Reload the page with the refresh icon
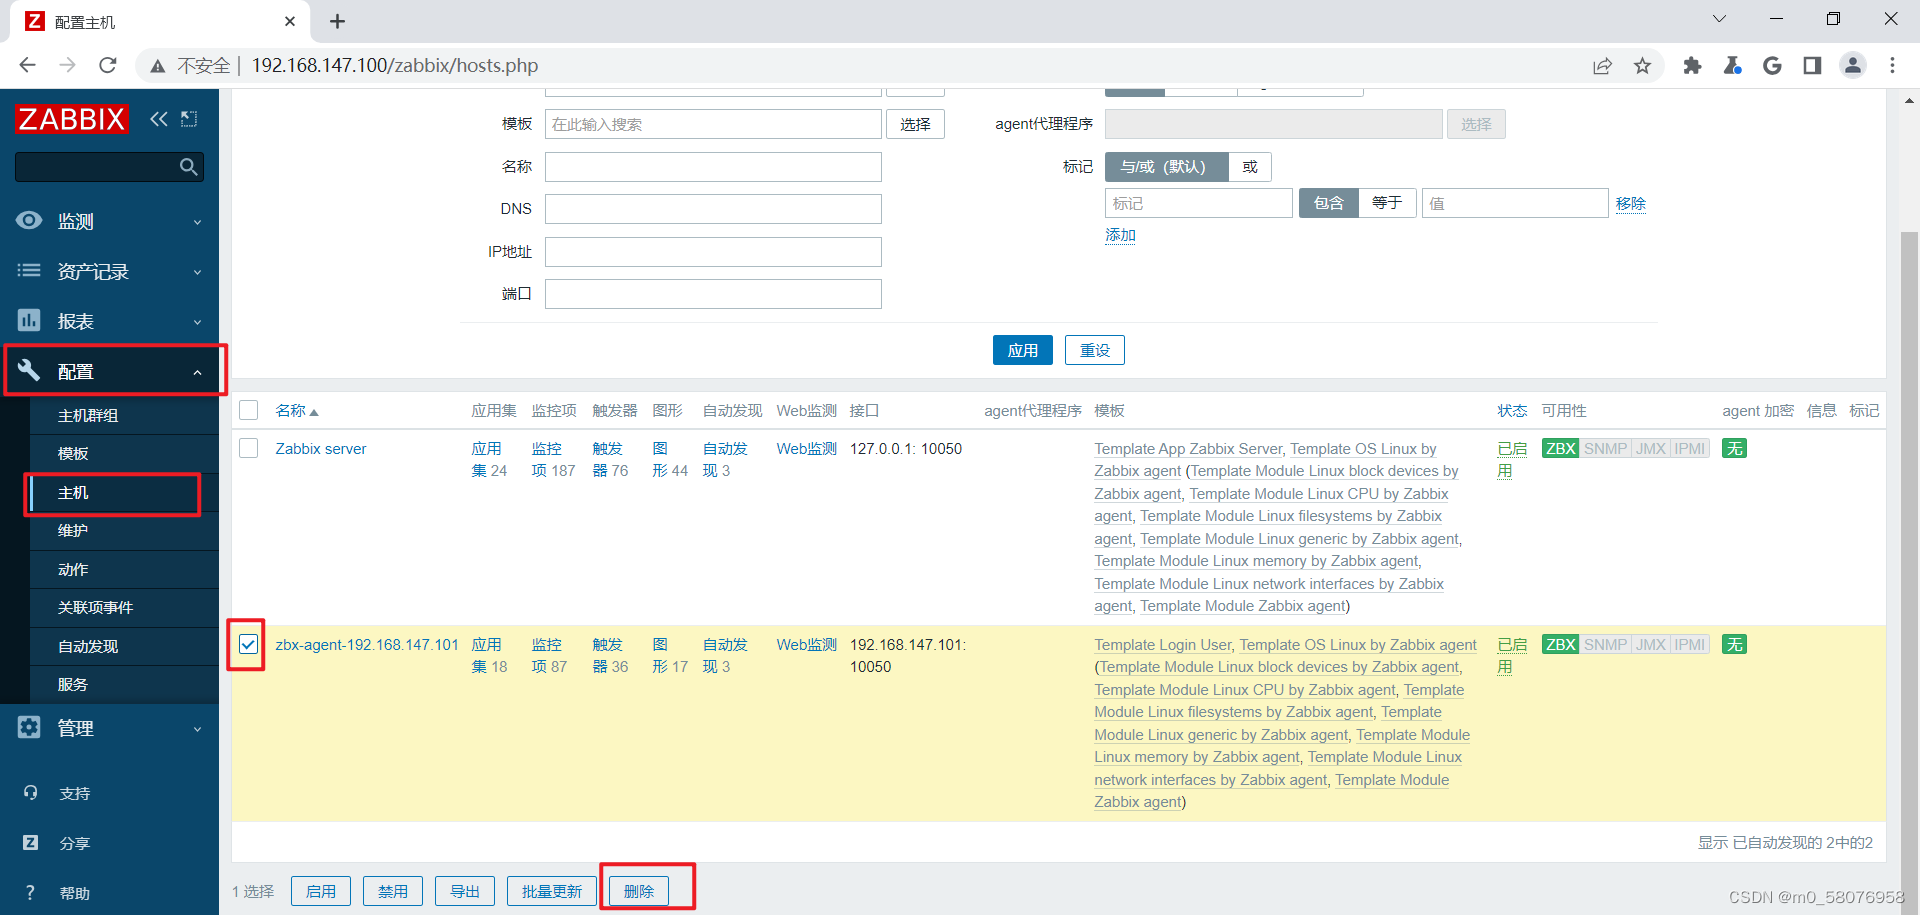Viewport: 1920px width, 915px height. tap(108, 65)
